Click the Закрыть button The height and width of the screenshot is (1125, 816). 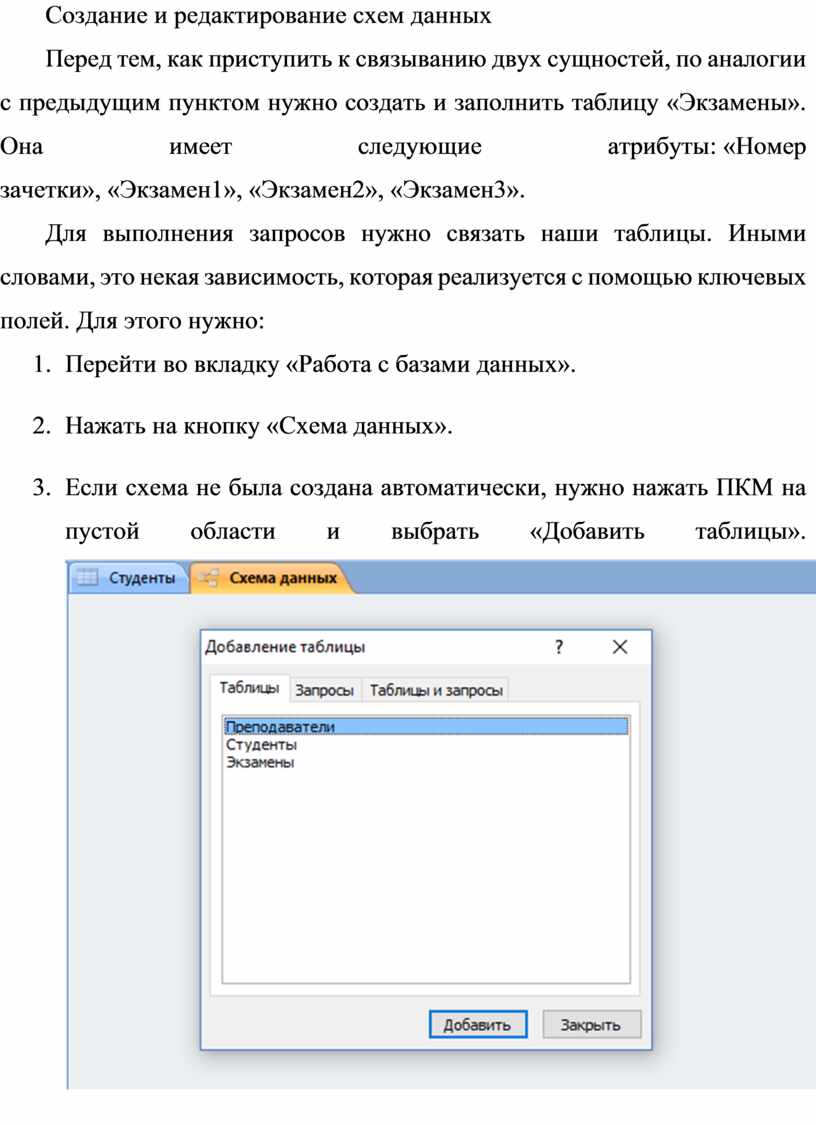click(591, 1025)
